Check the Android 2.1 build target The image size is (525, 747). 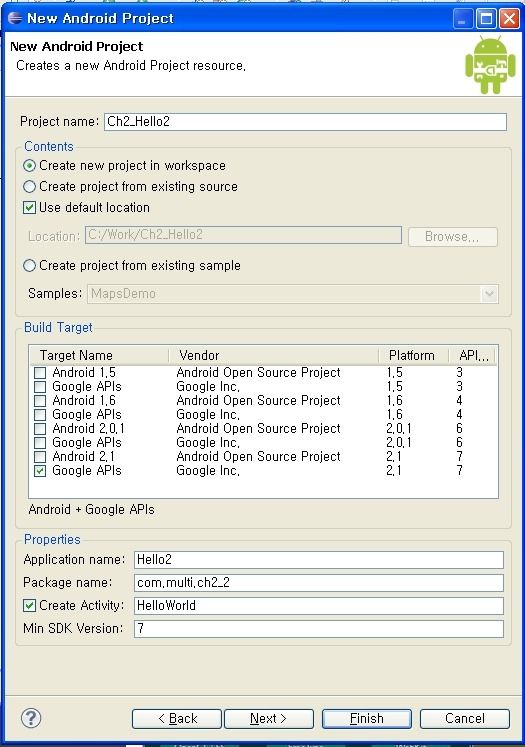40,457
